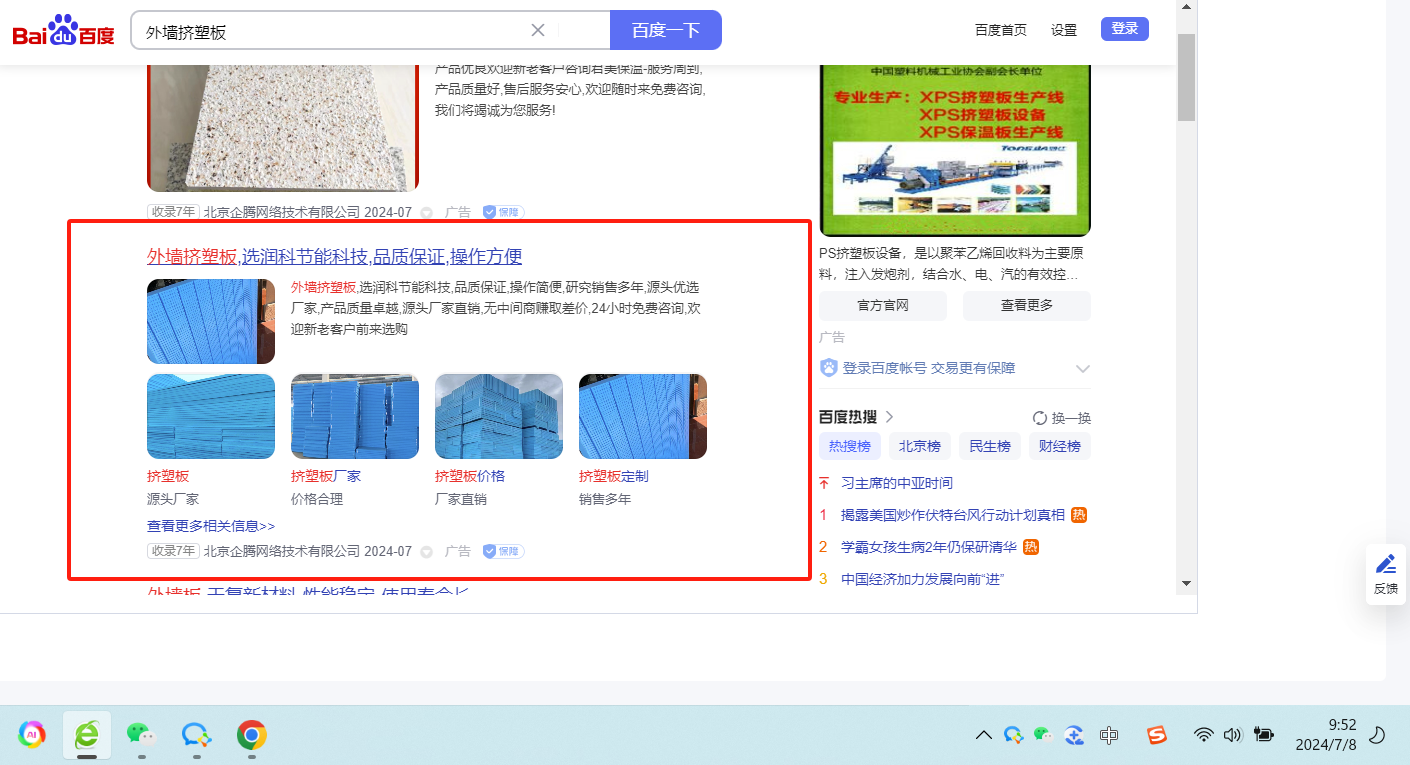
Task: Click the battery status tray icon
Action: pos(1264,735)
